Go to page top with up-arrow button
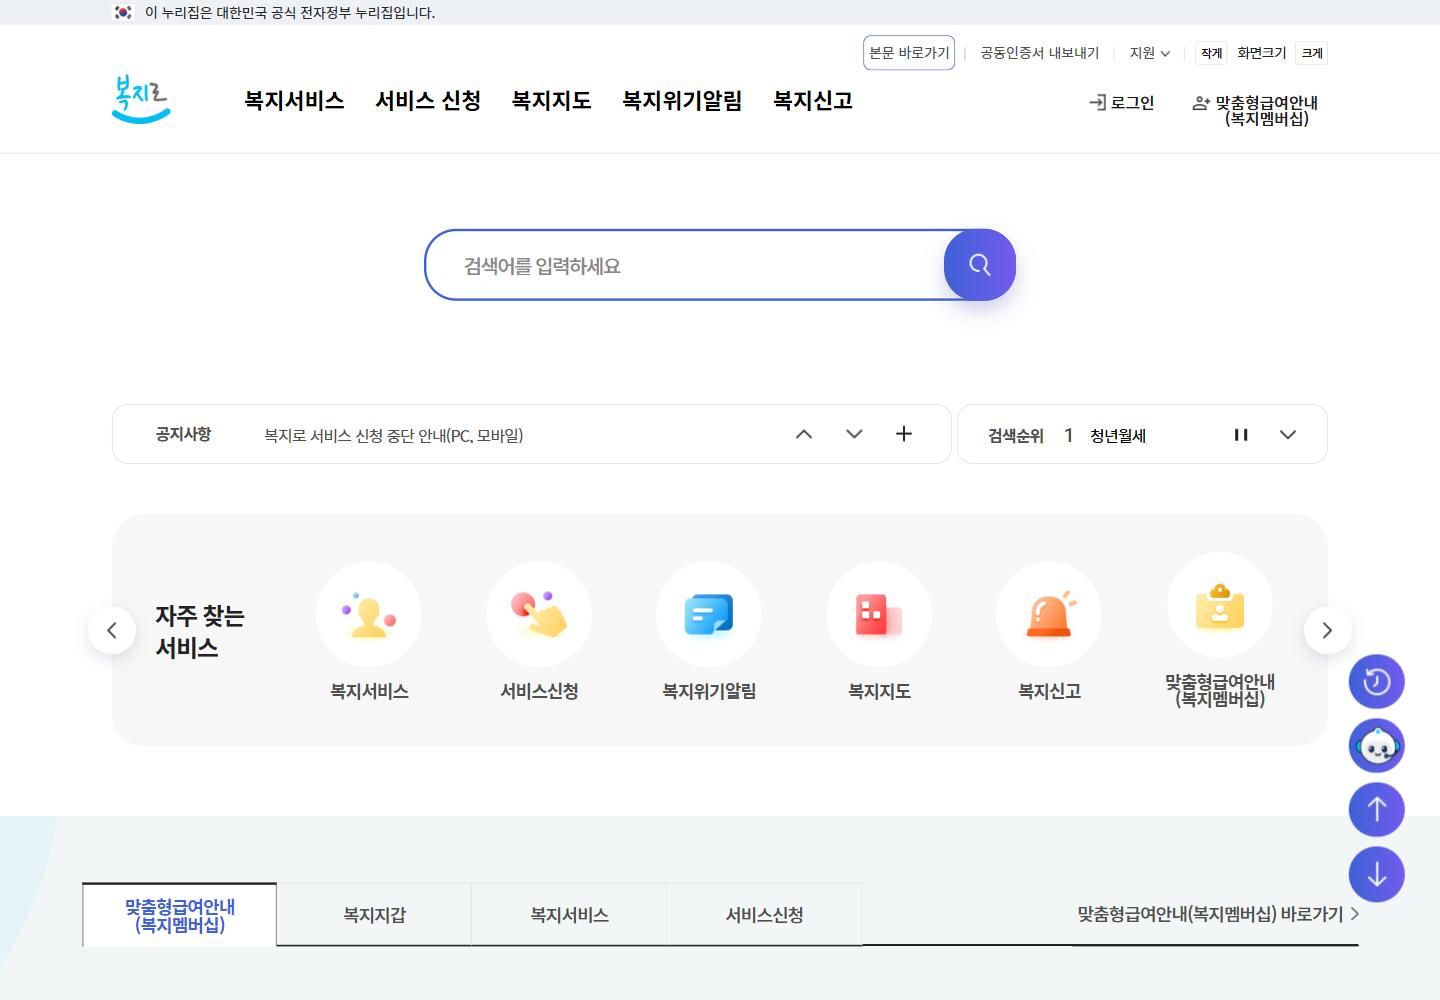The width and height of the screenshot is (1440, 1000). pos(1377,810)
